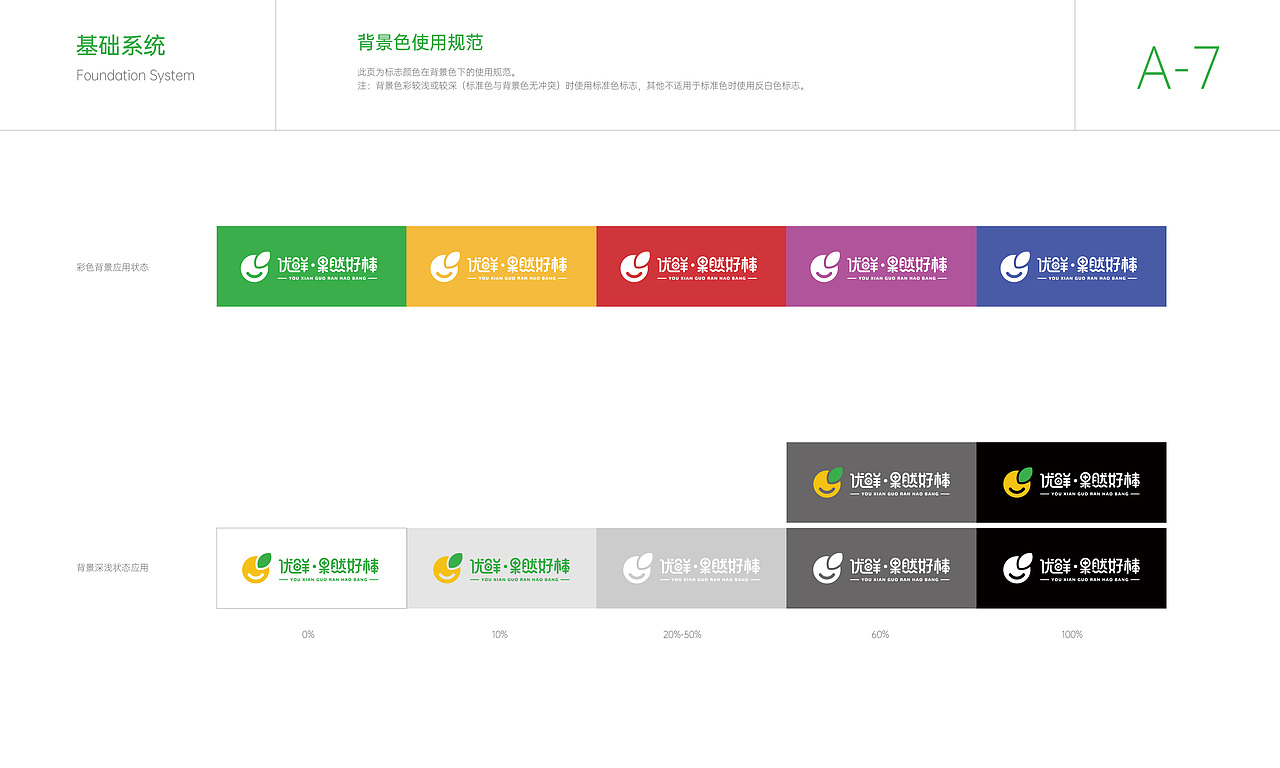This screenshot has height=768, width=1280.
Task: Select the blue background logo swatch
Action: (x=1071, y=266)
